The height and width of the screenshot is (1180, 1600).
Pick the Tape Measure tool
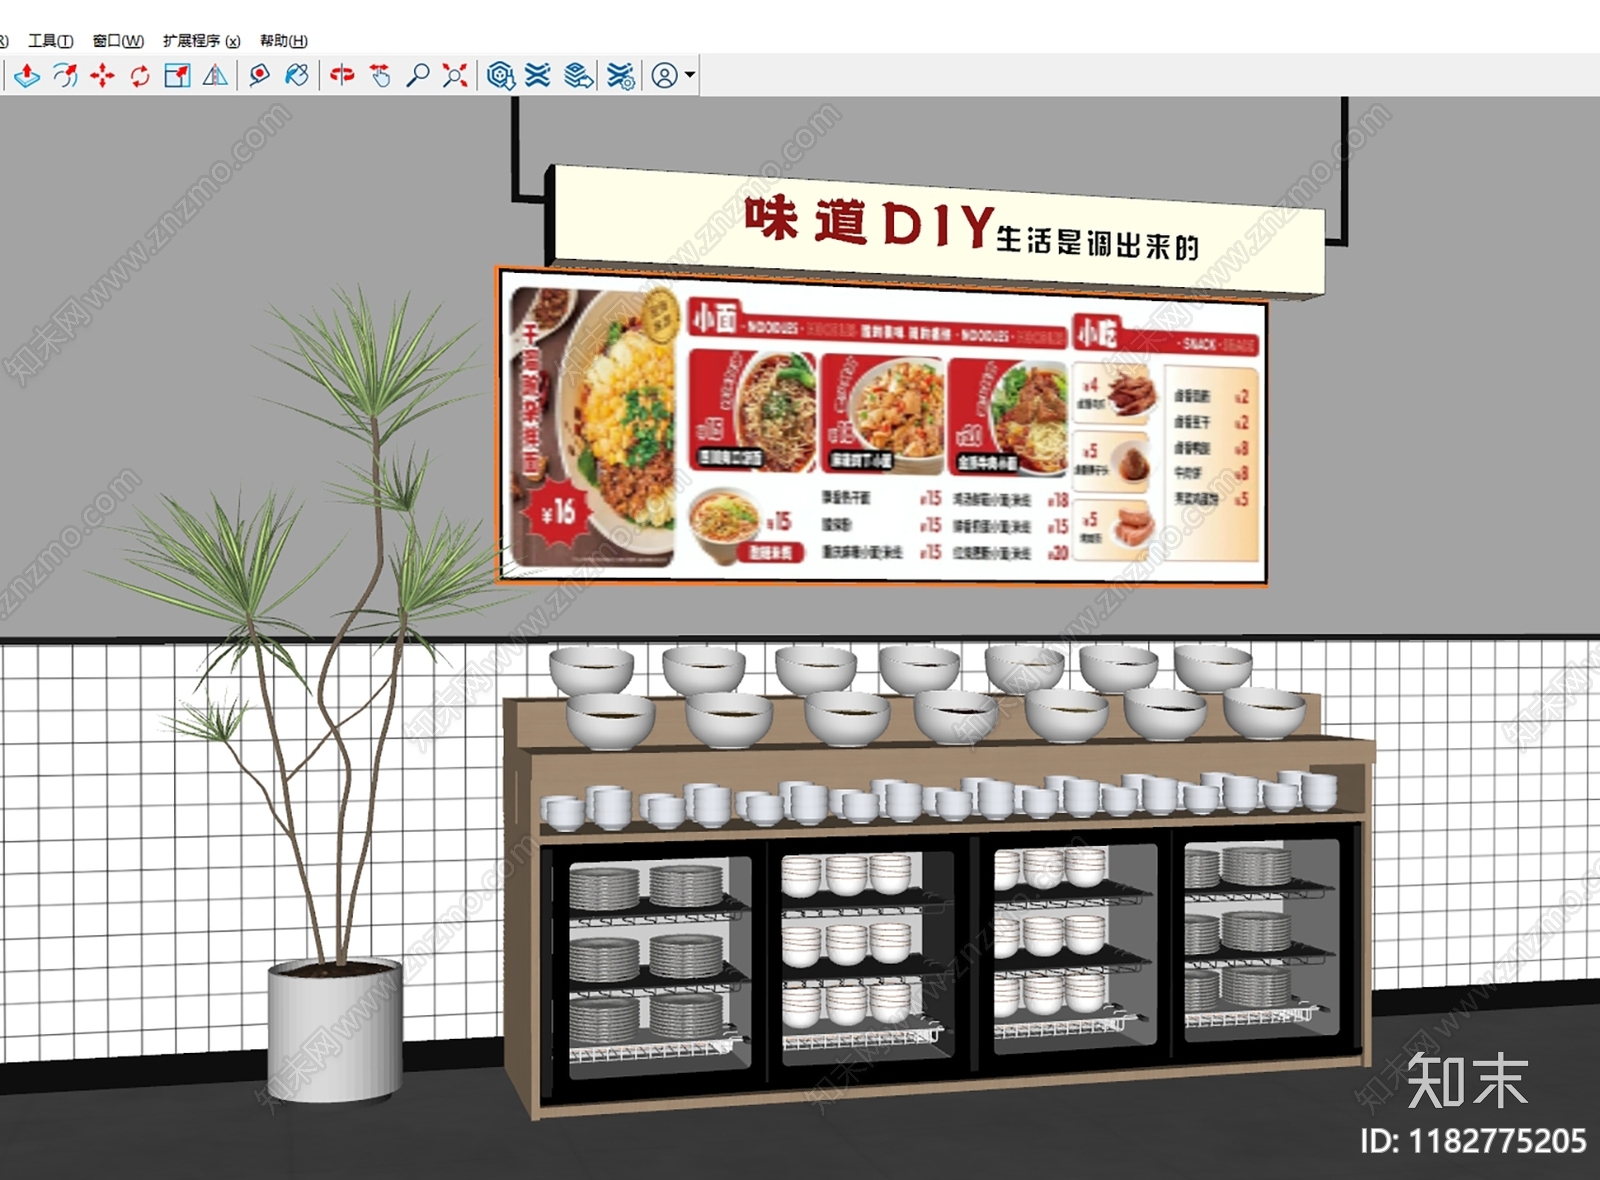point(259,75)
